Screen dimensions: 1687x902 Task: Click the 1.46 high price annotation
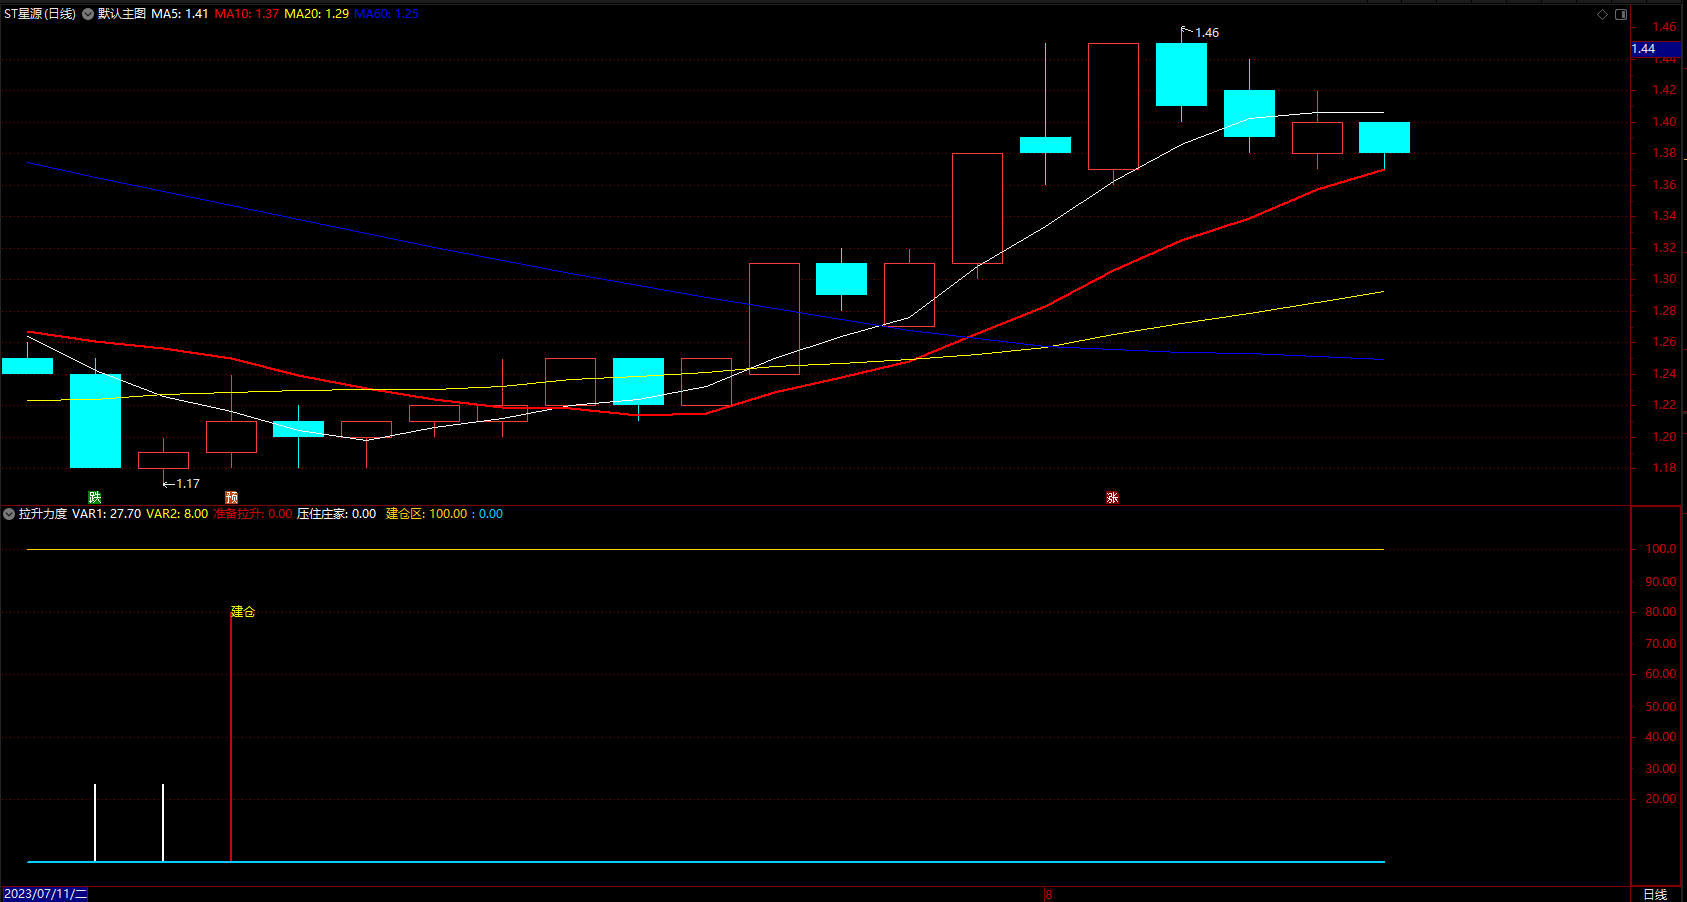pos(1207,33)
